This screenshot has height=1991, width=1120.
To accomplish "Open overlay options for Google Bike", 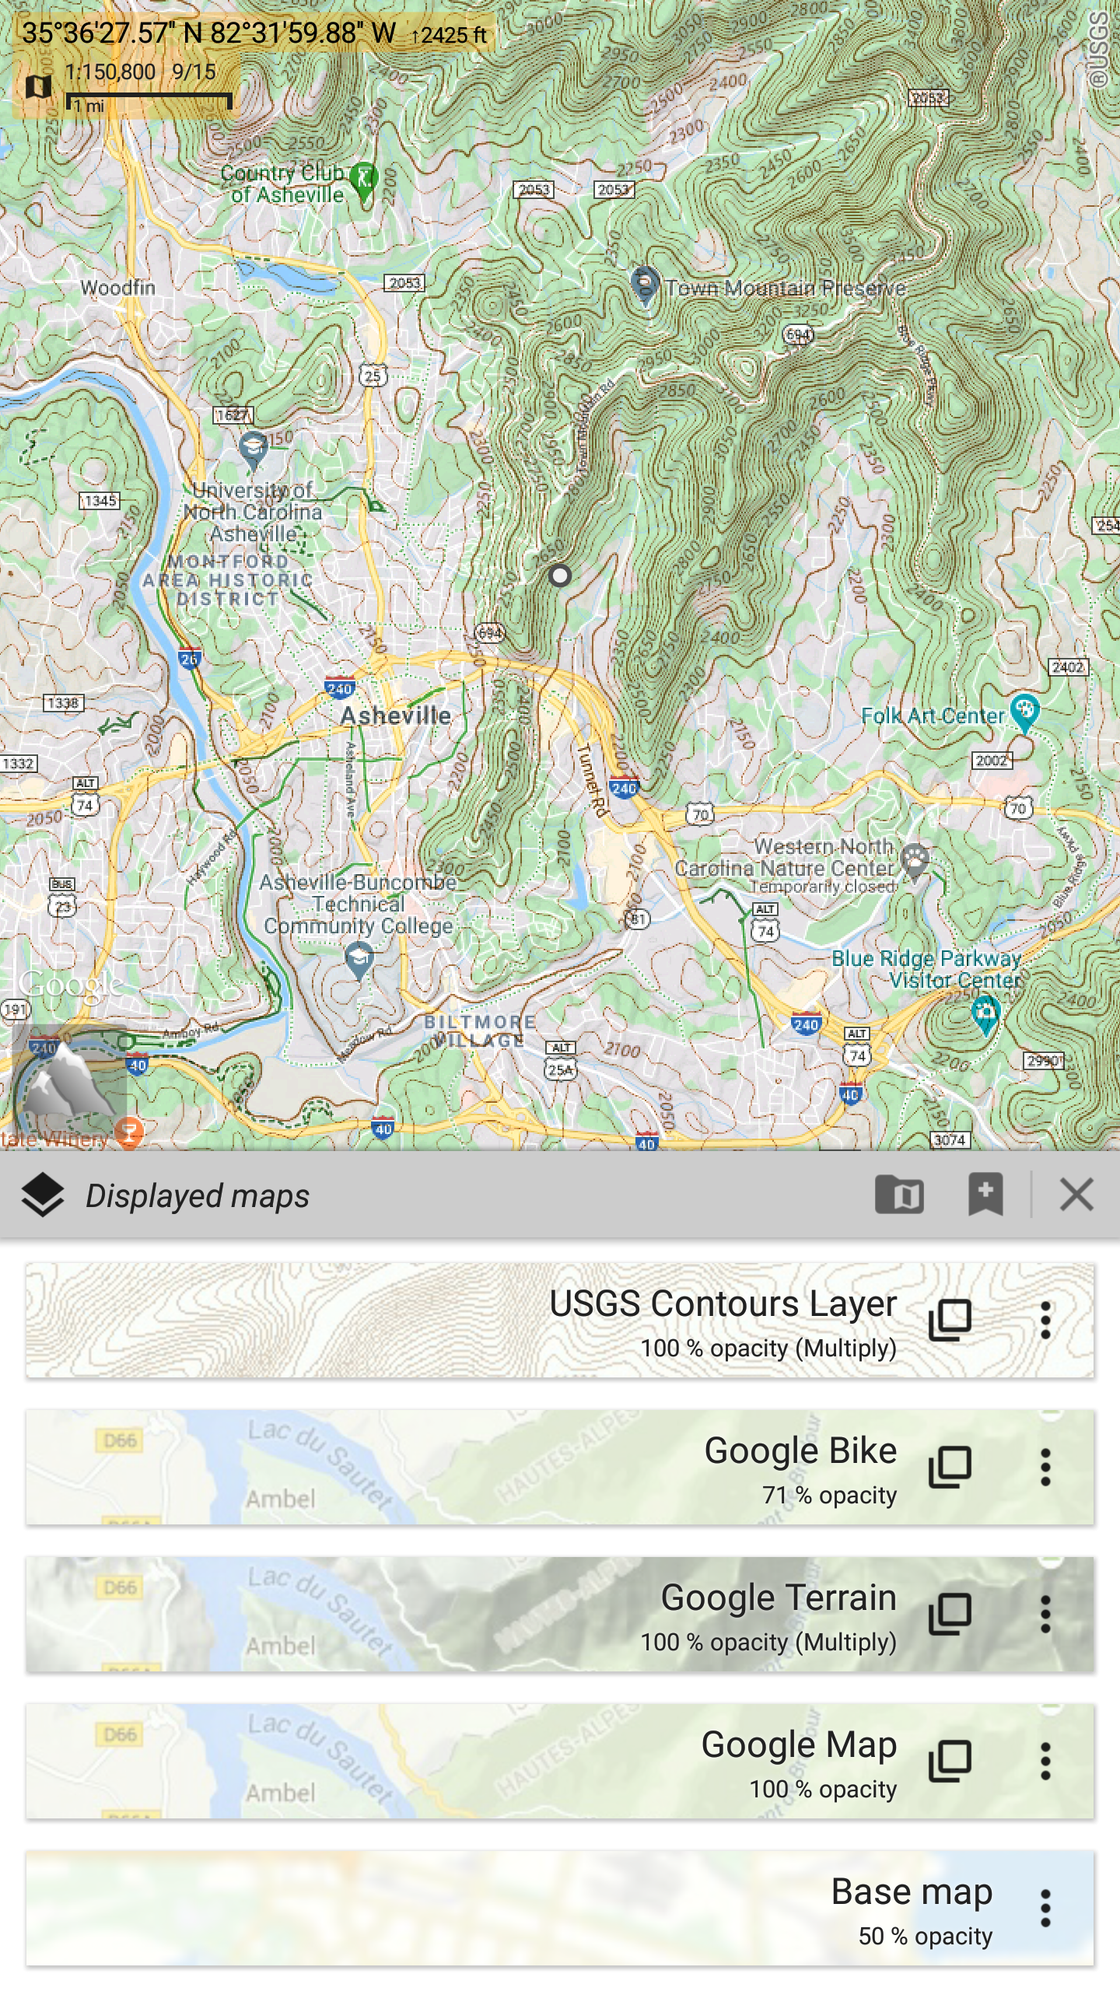I will pyautogui.click(x=950, y=1467).
